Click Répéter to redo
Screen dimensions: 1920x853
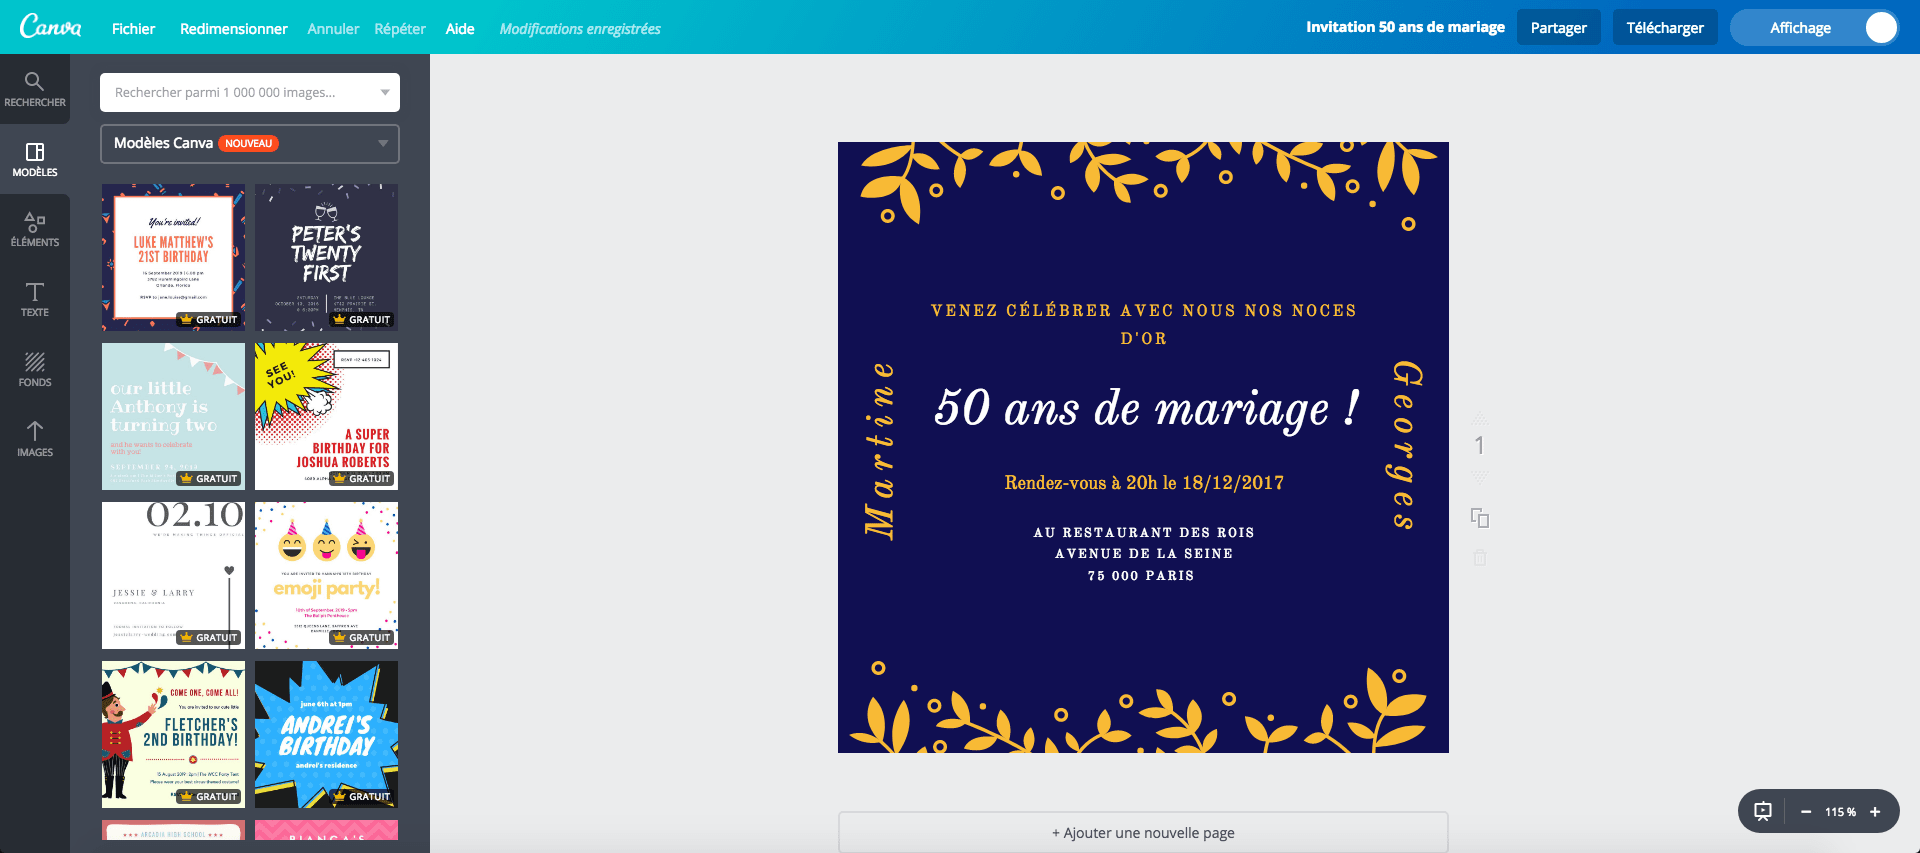point(400,28)
